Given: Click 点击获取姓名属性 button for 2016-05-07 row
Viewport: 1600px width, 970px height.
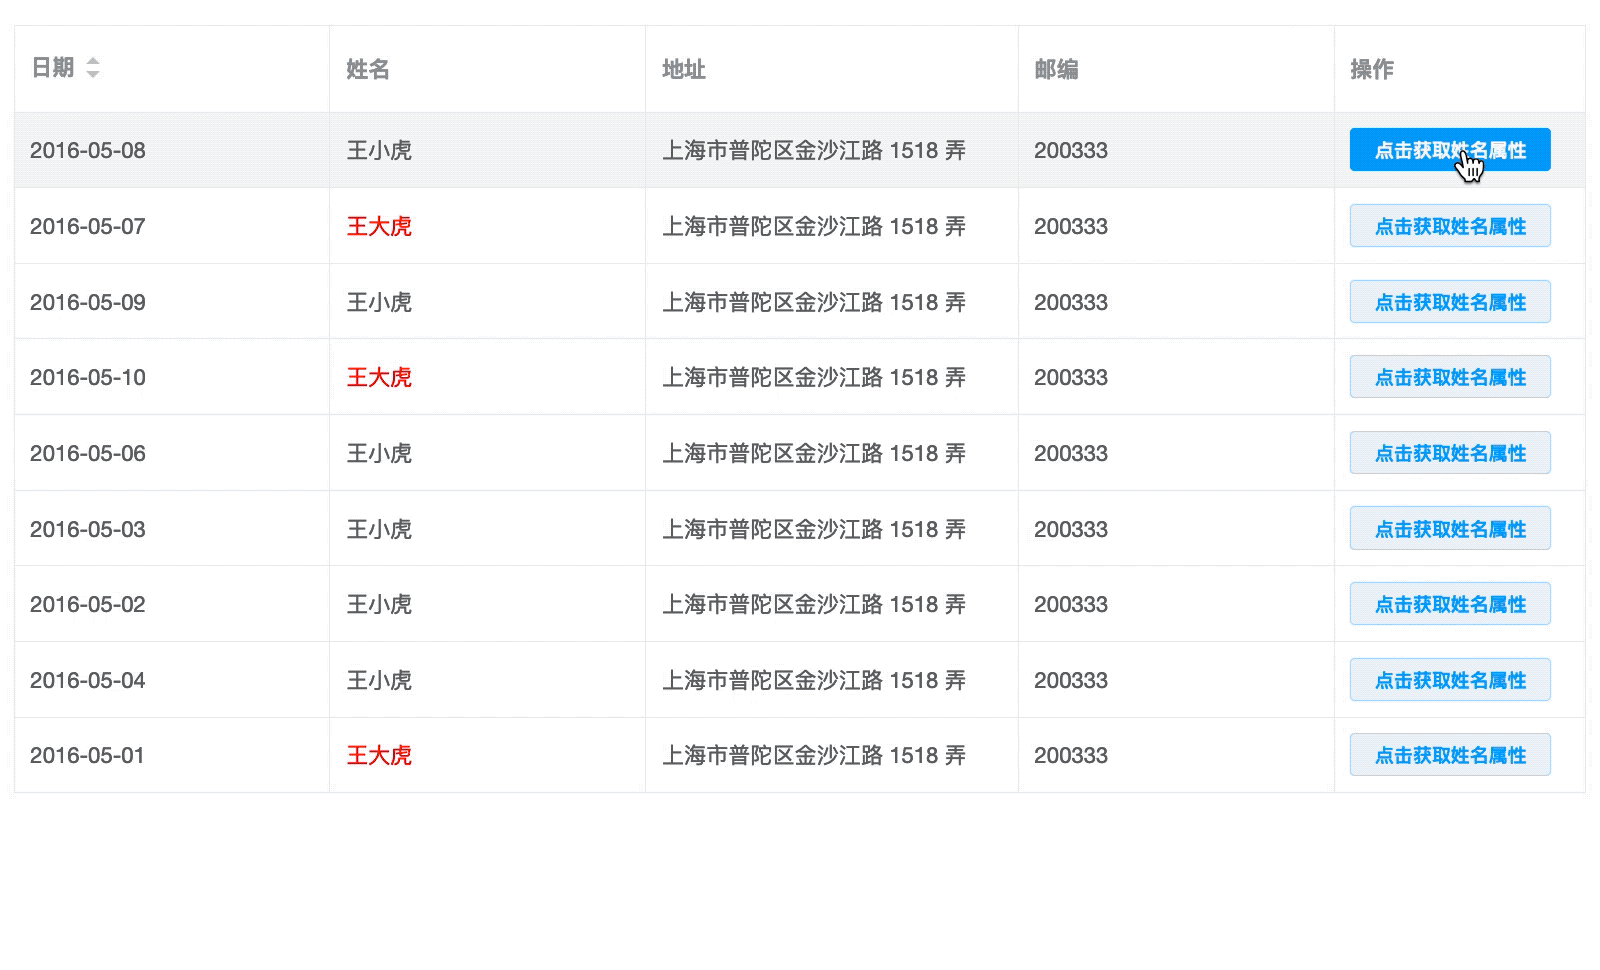Looking at the screenshot, I should (x=1450, y=226).
